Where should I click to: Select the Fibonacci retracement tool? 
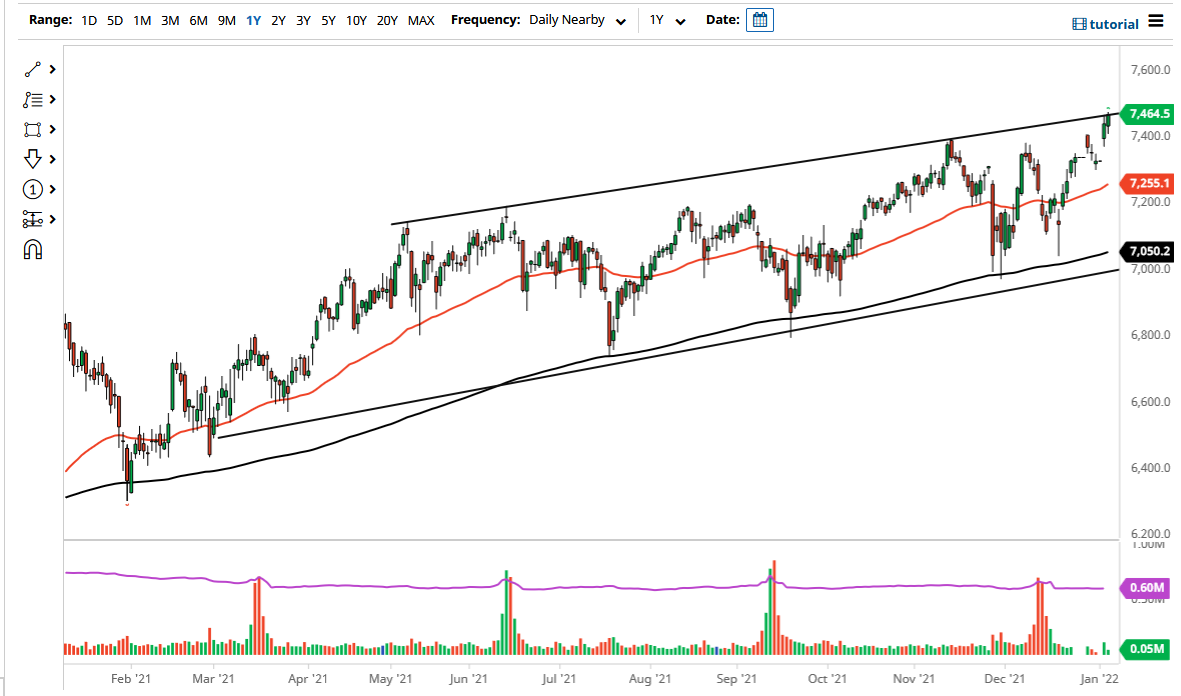[31, 219]
